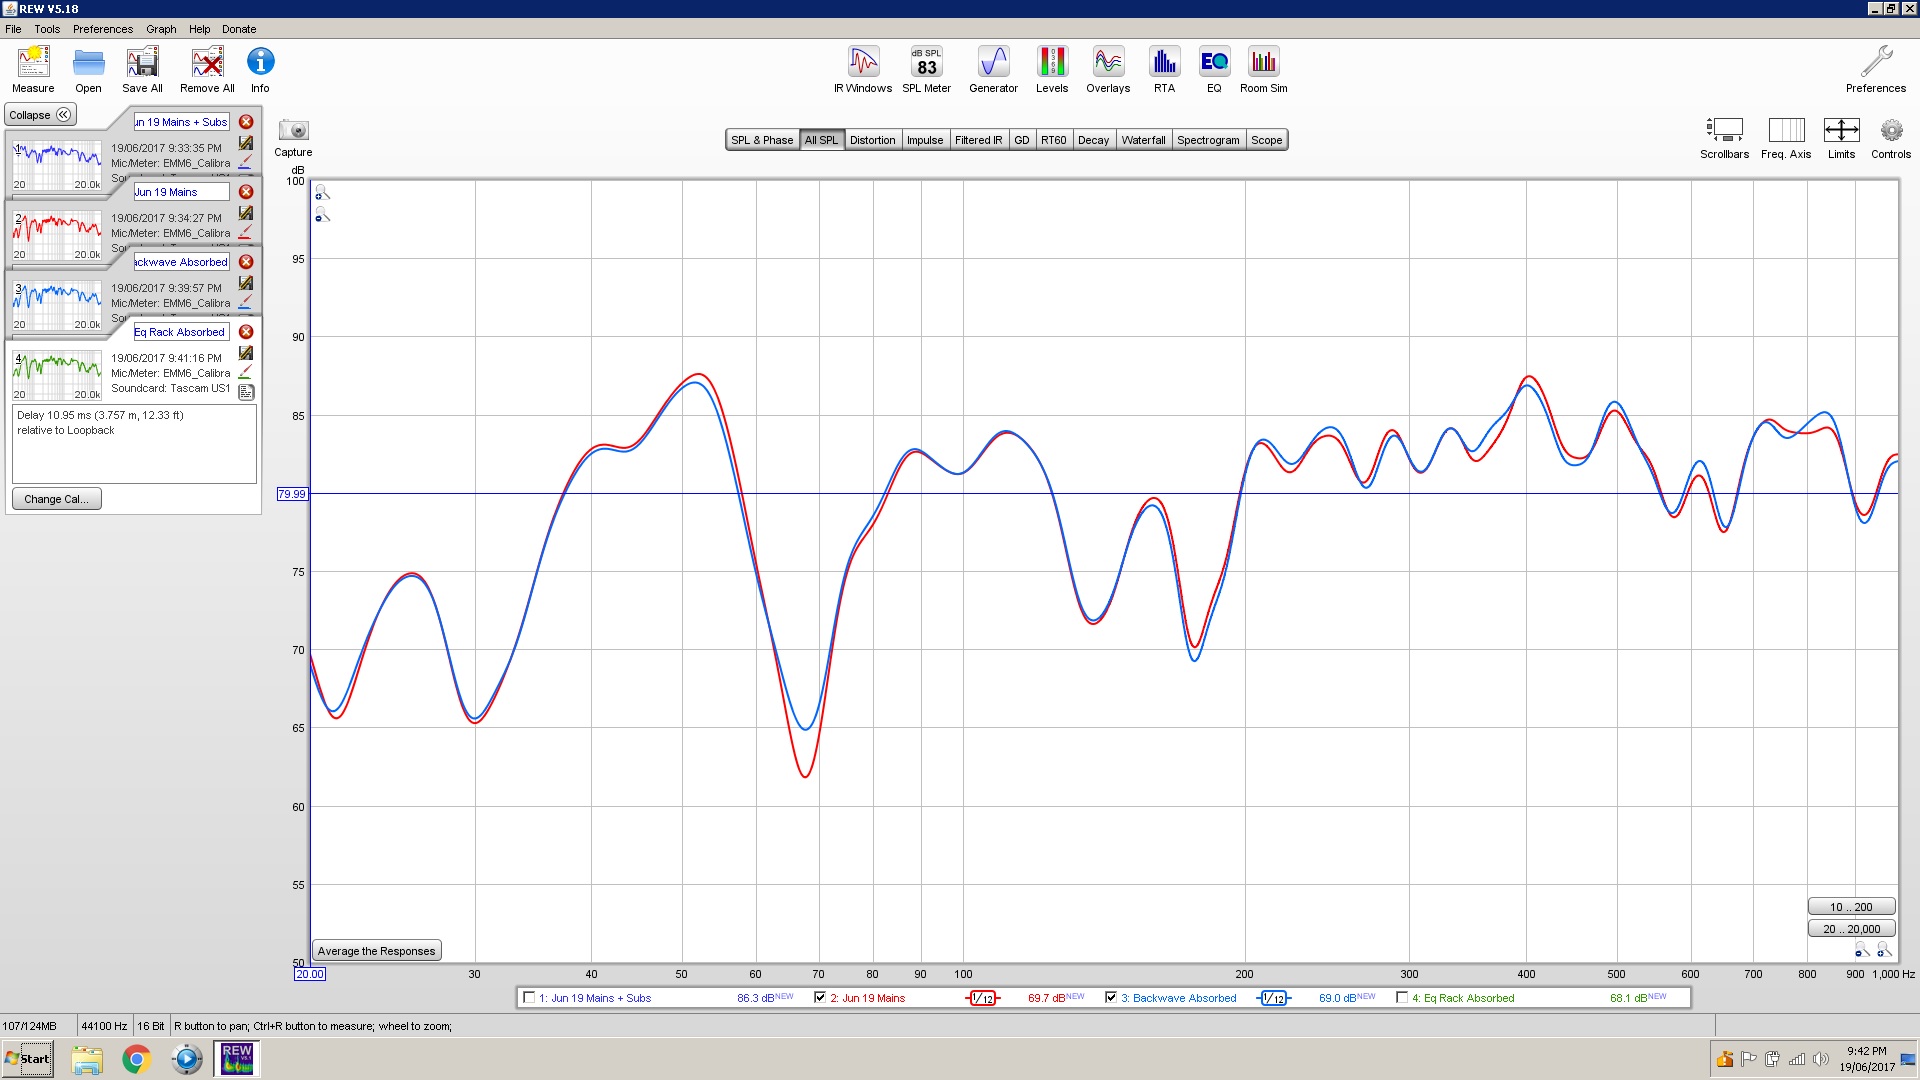Switch to the Waterfall tab

click(x=1143, y=140)
